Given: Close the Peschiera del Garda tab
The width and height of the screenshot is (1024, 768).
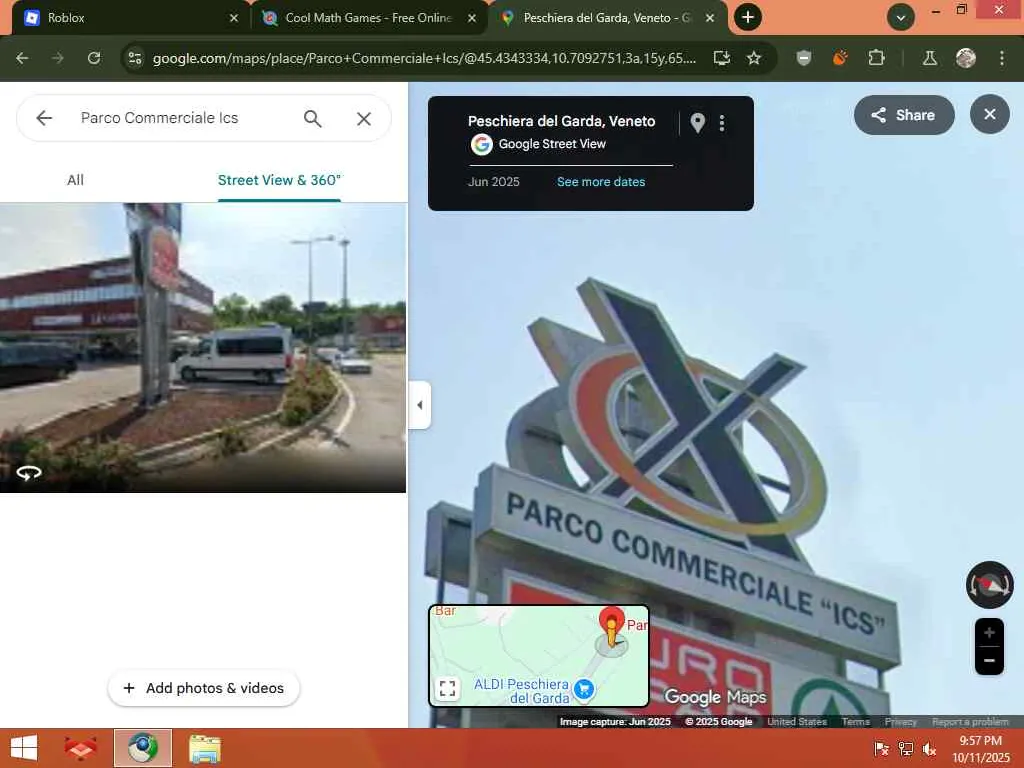Looking at the screenshot, I should point(710,18).
